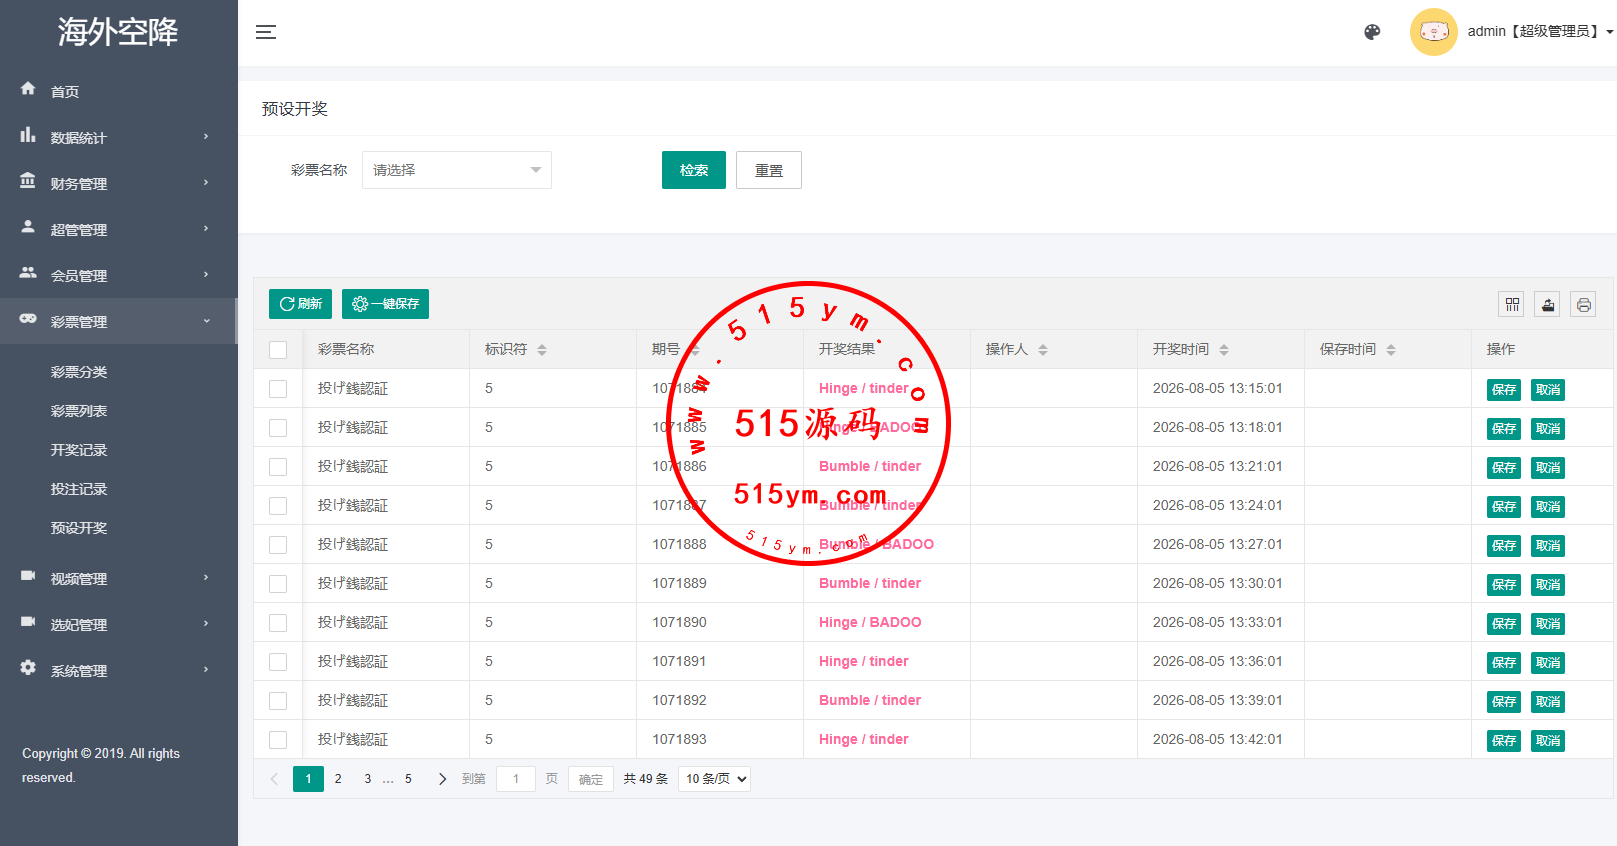Cancel the row for 期号 1071890
This screenshot has height=846, width=1617.
click(1548, 624)
